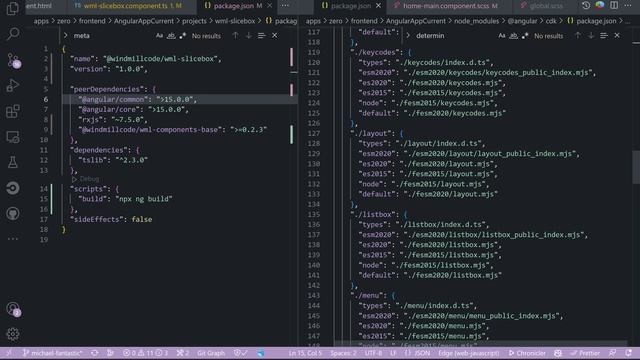Toggle whole word in right find widget
The image size is (640, 360).
click(513, 36)
